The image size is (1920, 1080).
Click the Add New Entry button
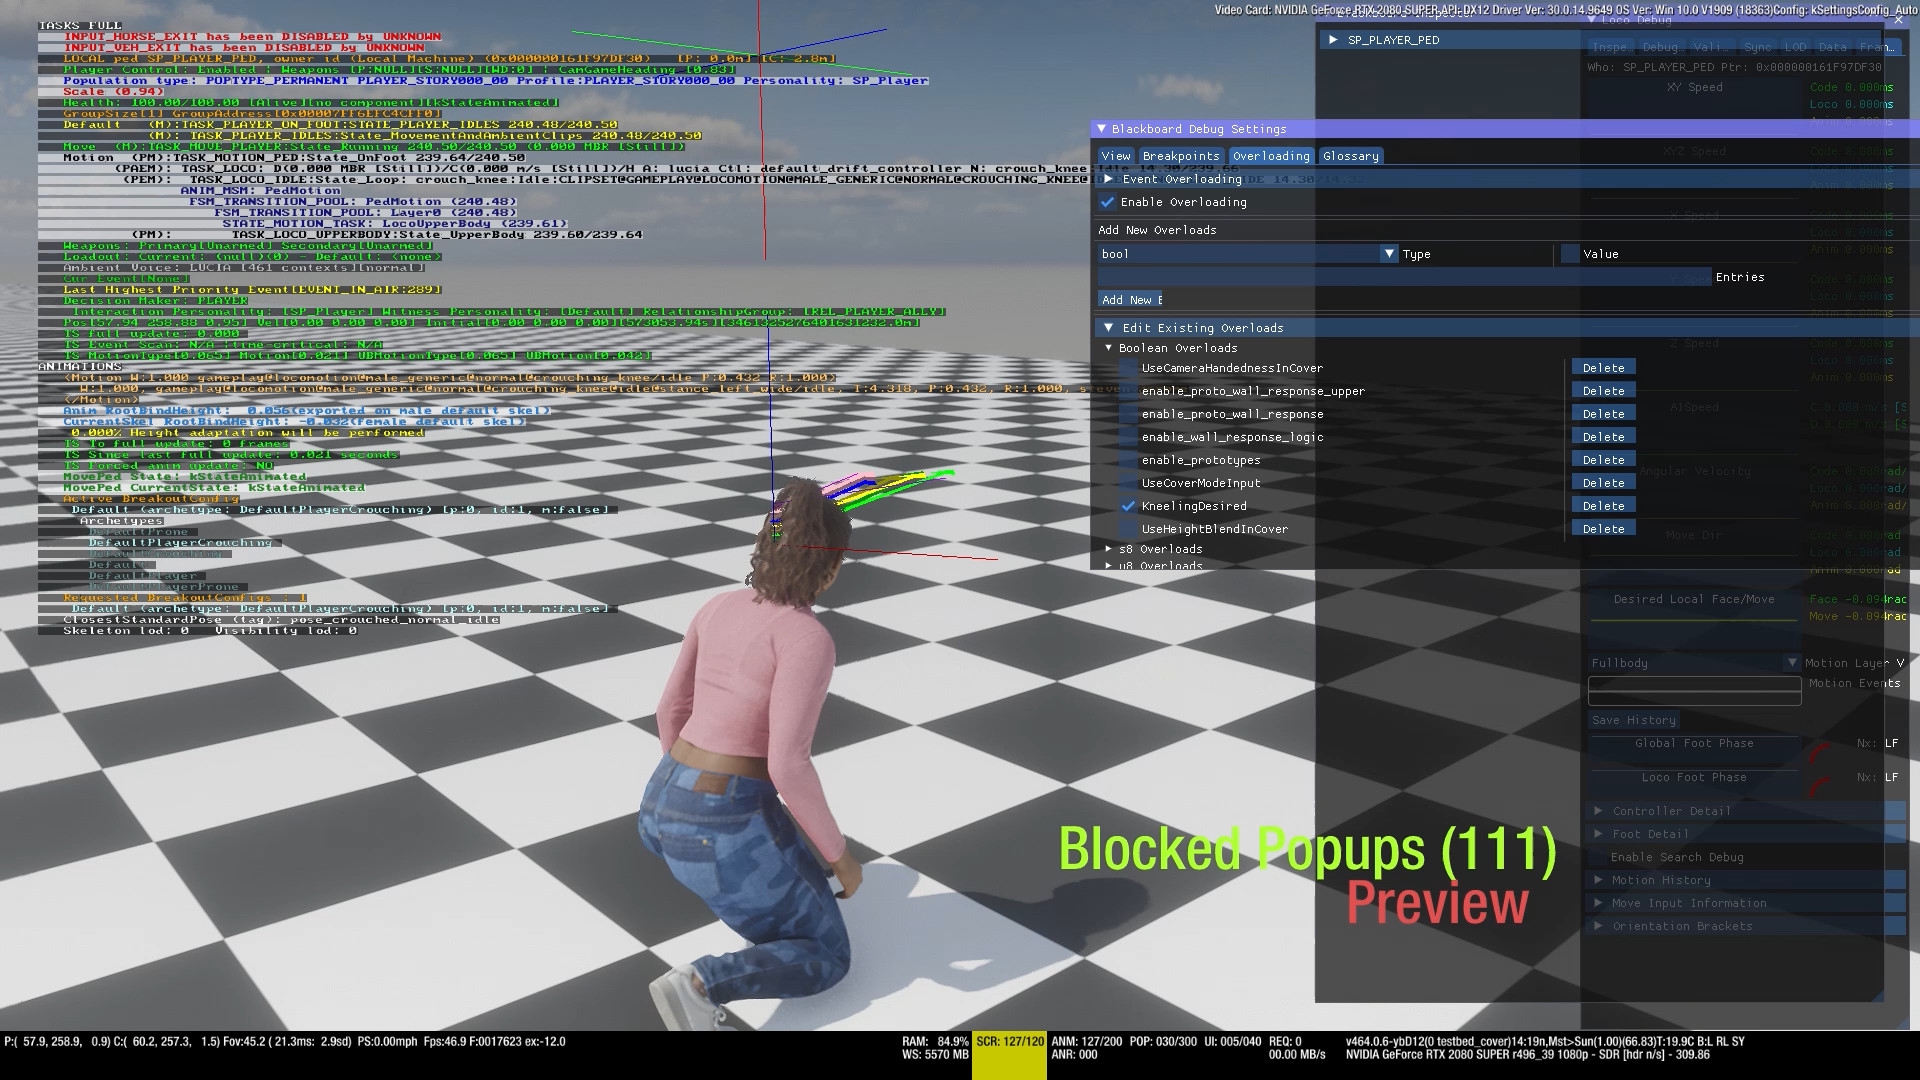(x=1130, y=300)
